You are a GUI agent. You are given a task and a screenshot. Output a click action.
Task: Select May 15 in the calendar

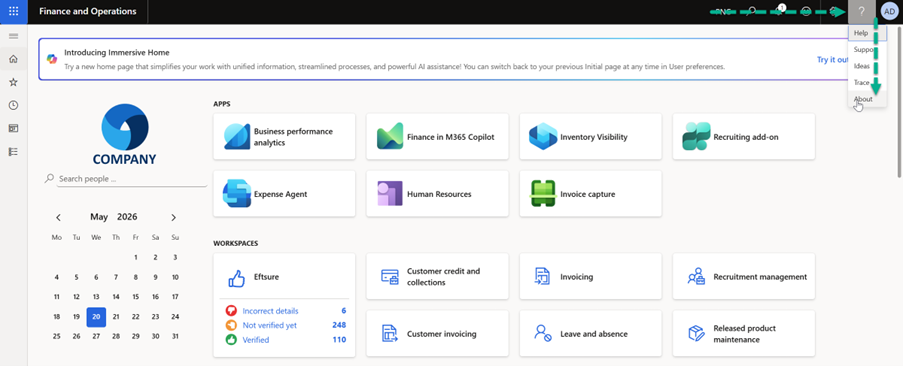point(135,297)
